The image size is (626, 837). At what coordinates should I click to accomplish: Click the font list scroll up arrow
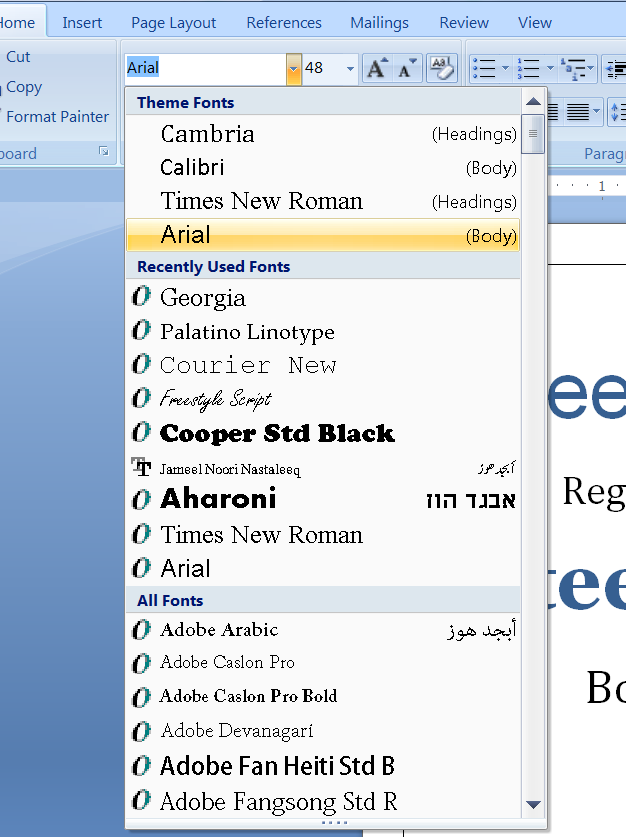point(533,101)
